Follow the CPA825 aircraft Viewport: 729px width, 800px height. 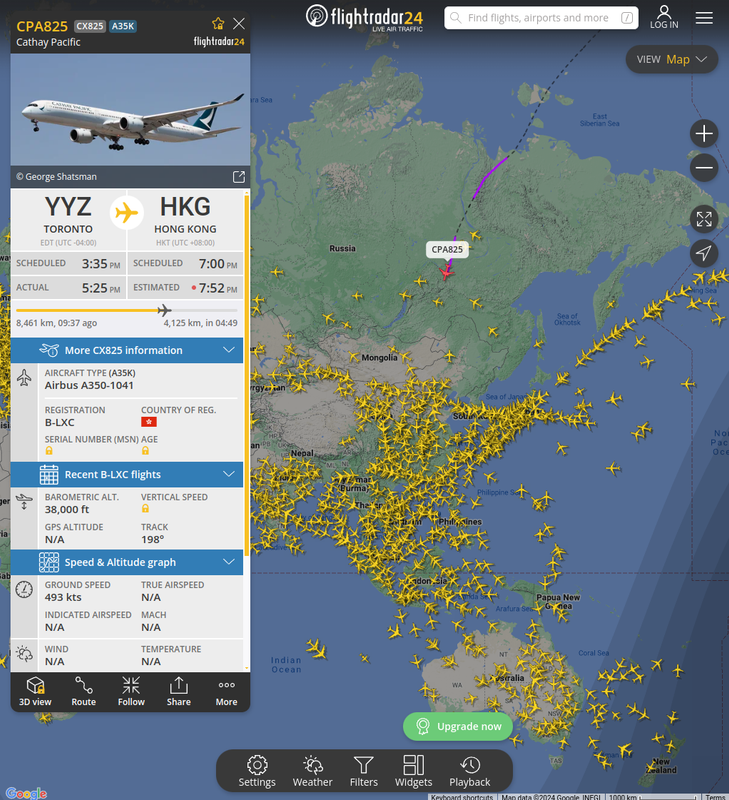click(131, 691)
